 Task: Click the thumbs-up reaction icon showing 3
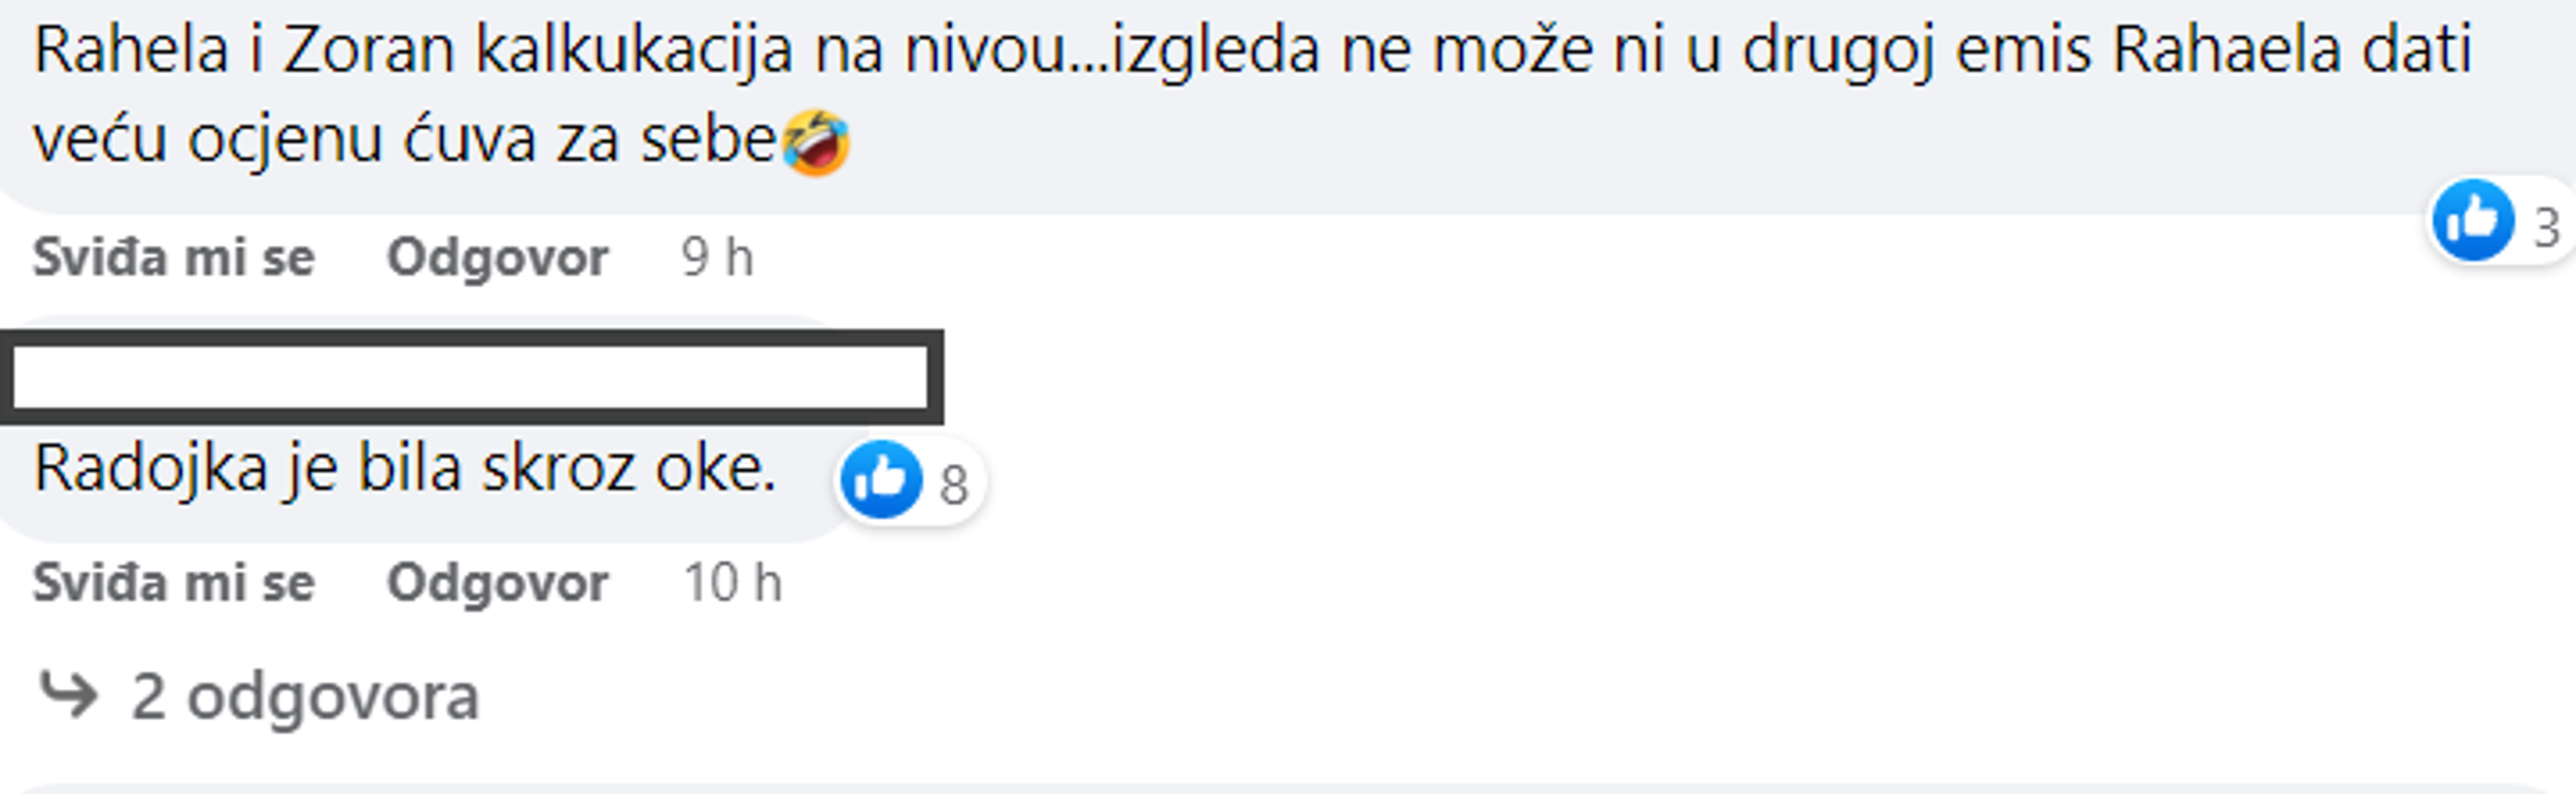pos(2472,221)
